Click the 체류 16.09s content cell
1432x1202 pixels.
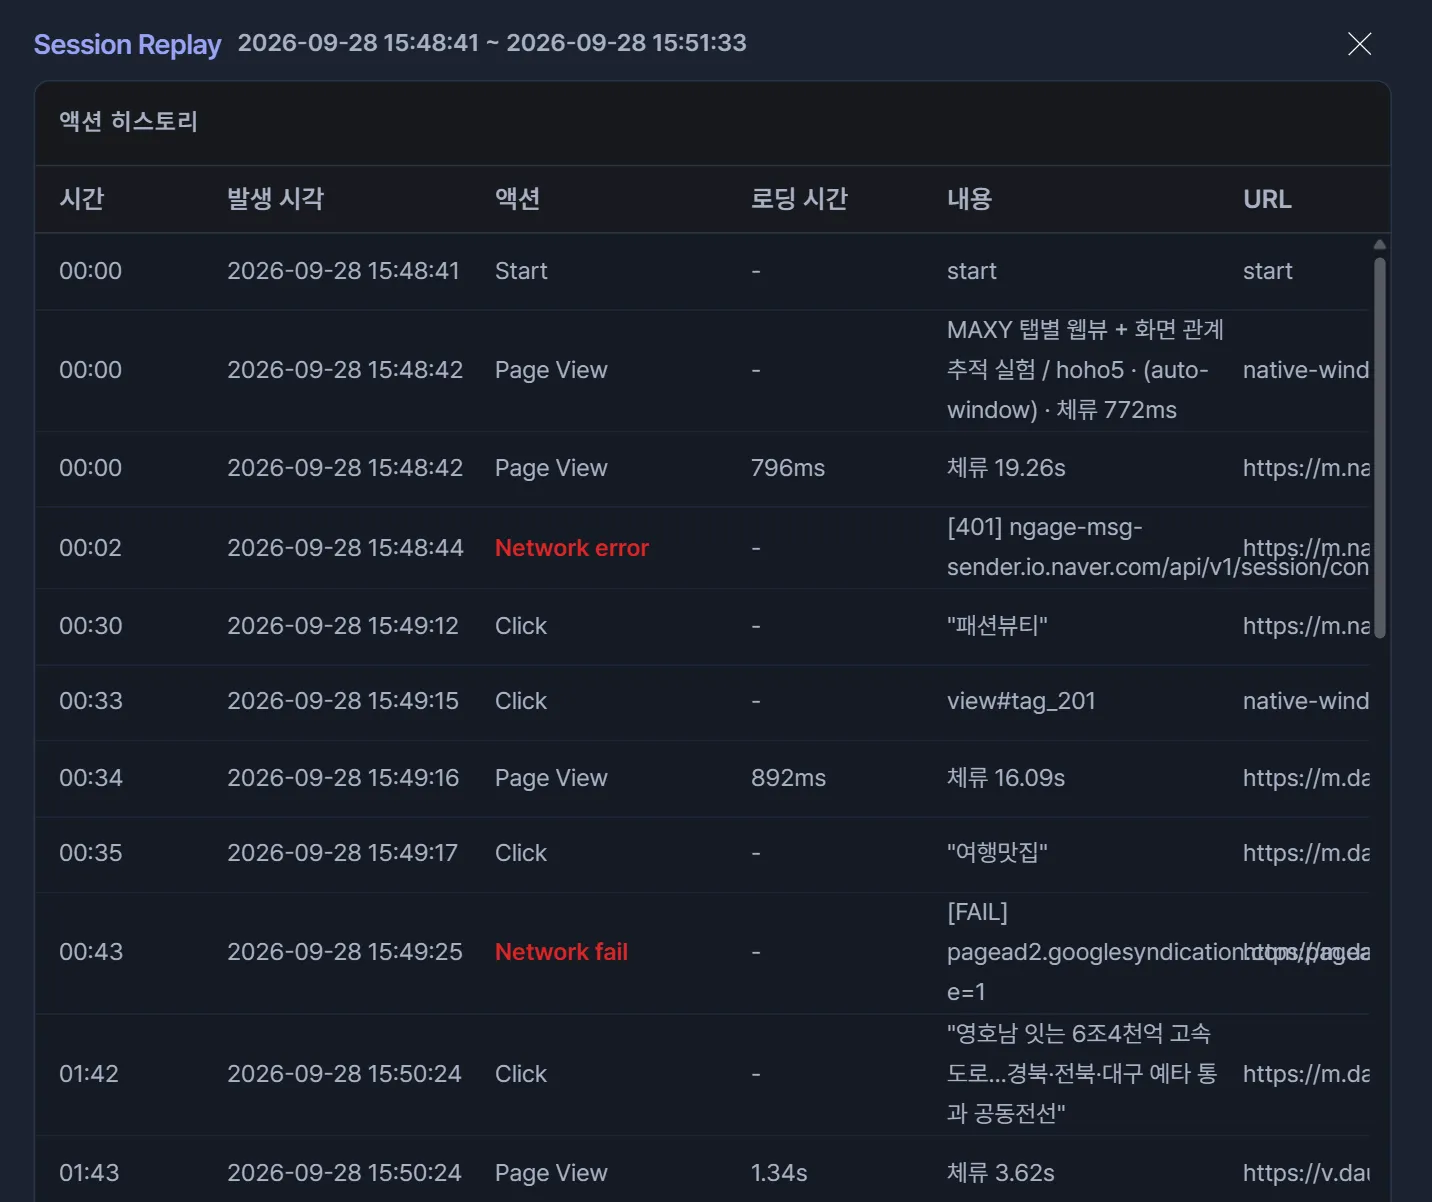1006,778
